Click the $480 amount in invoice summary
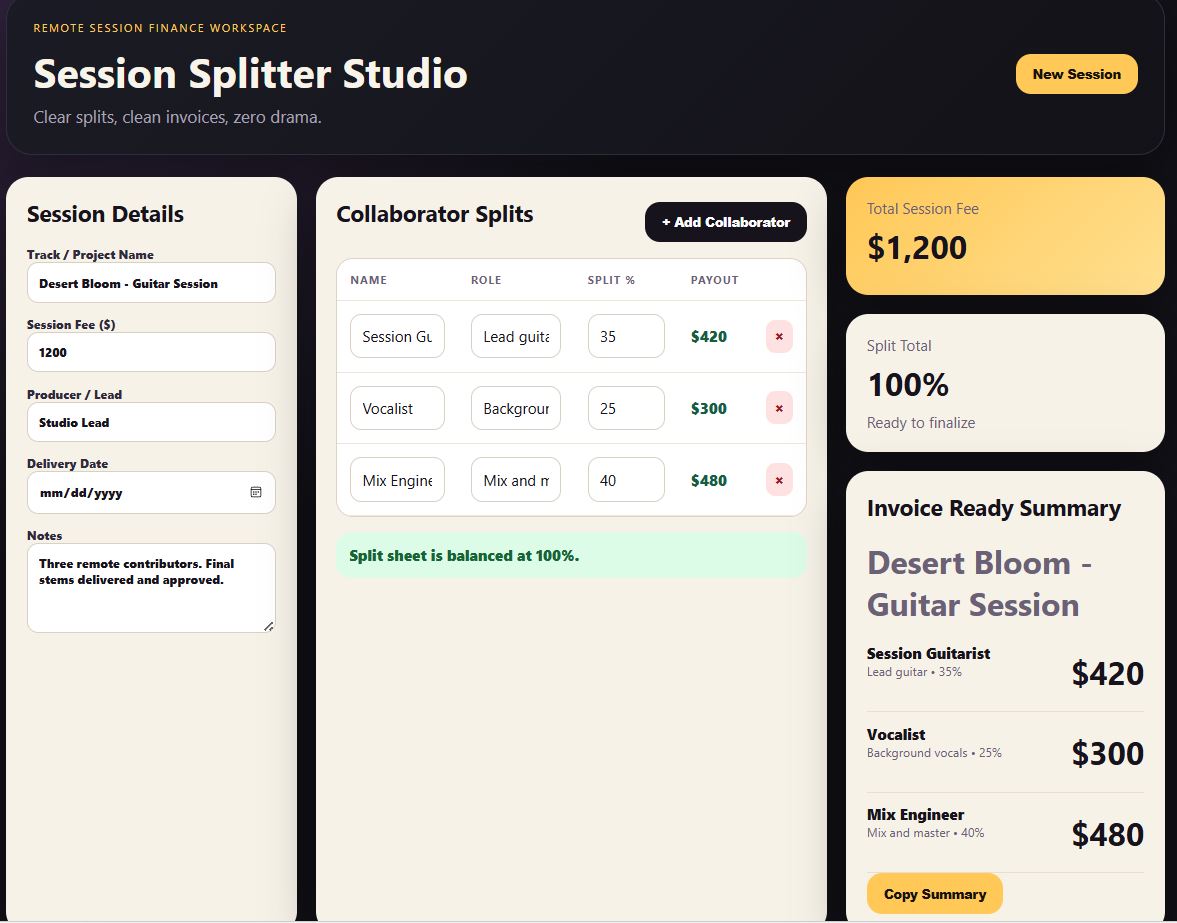 [1107, 834]
